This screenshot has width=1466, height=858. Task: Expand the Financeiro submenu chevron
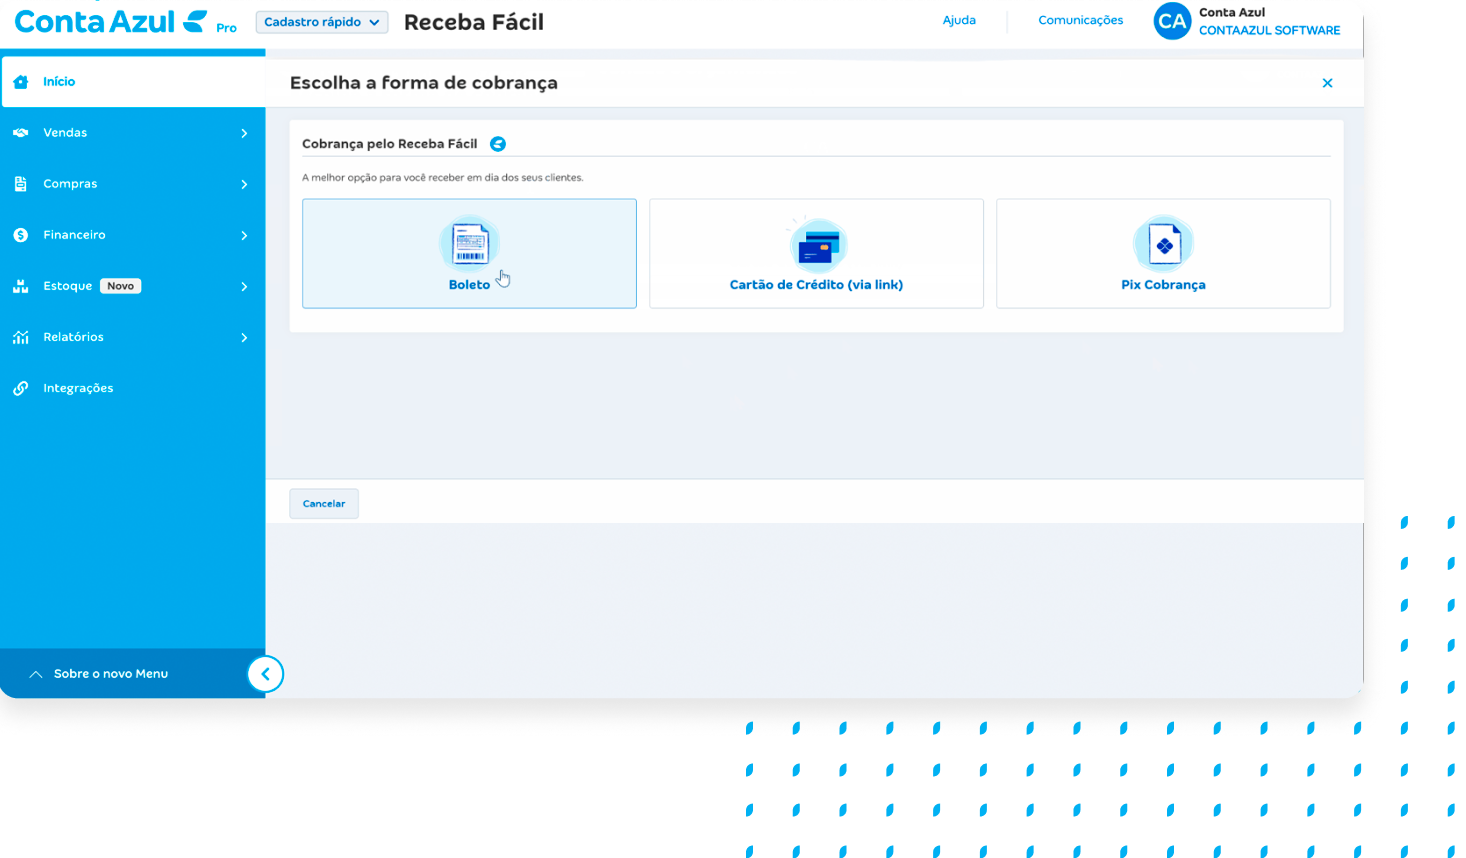pos(244,235)
